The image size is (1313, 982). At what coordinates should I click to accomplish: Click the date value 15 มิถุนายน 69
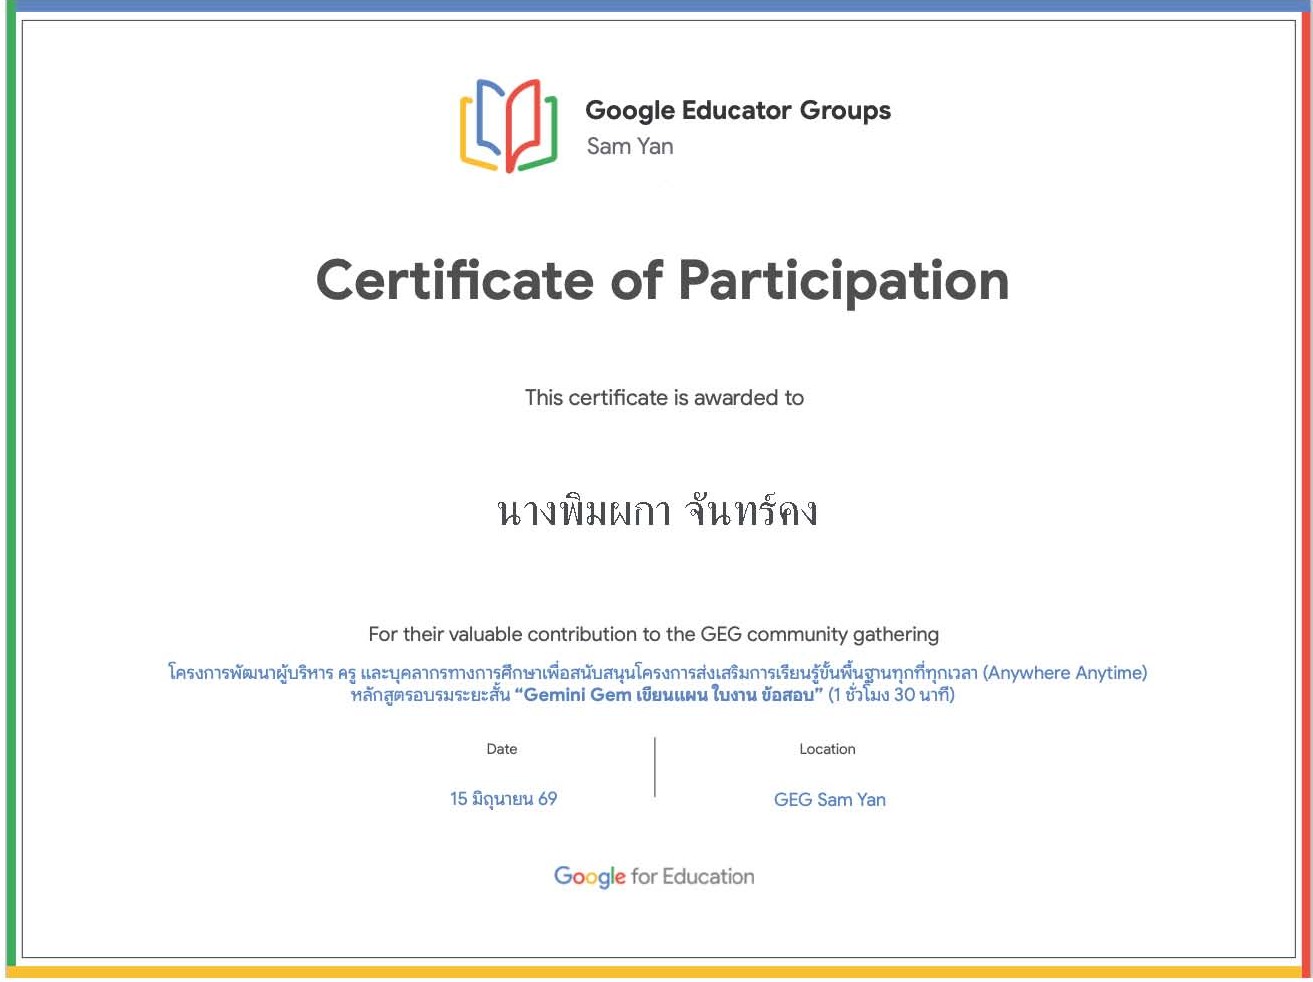503,799
